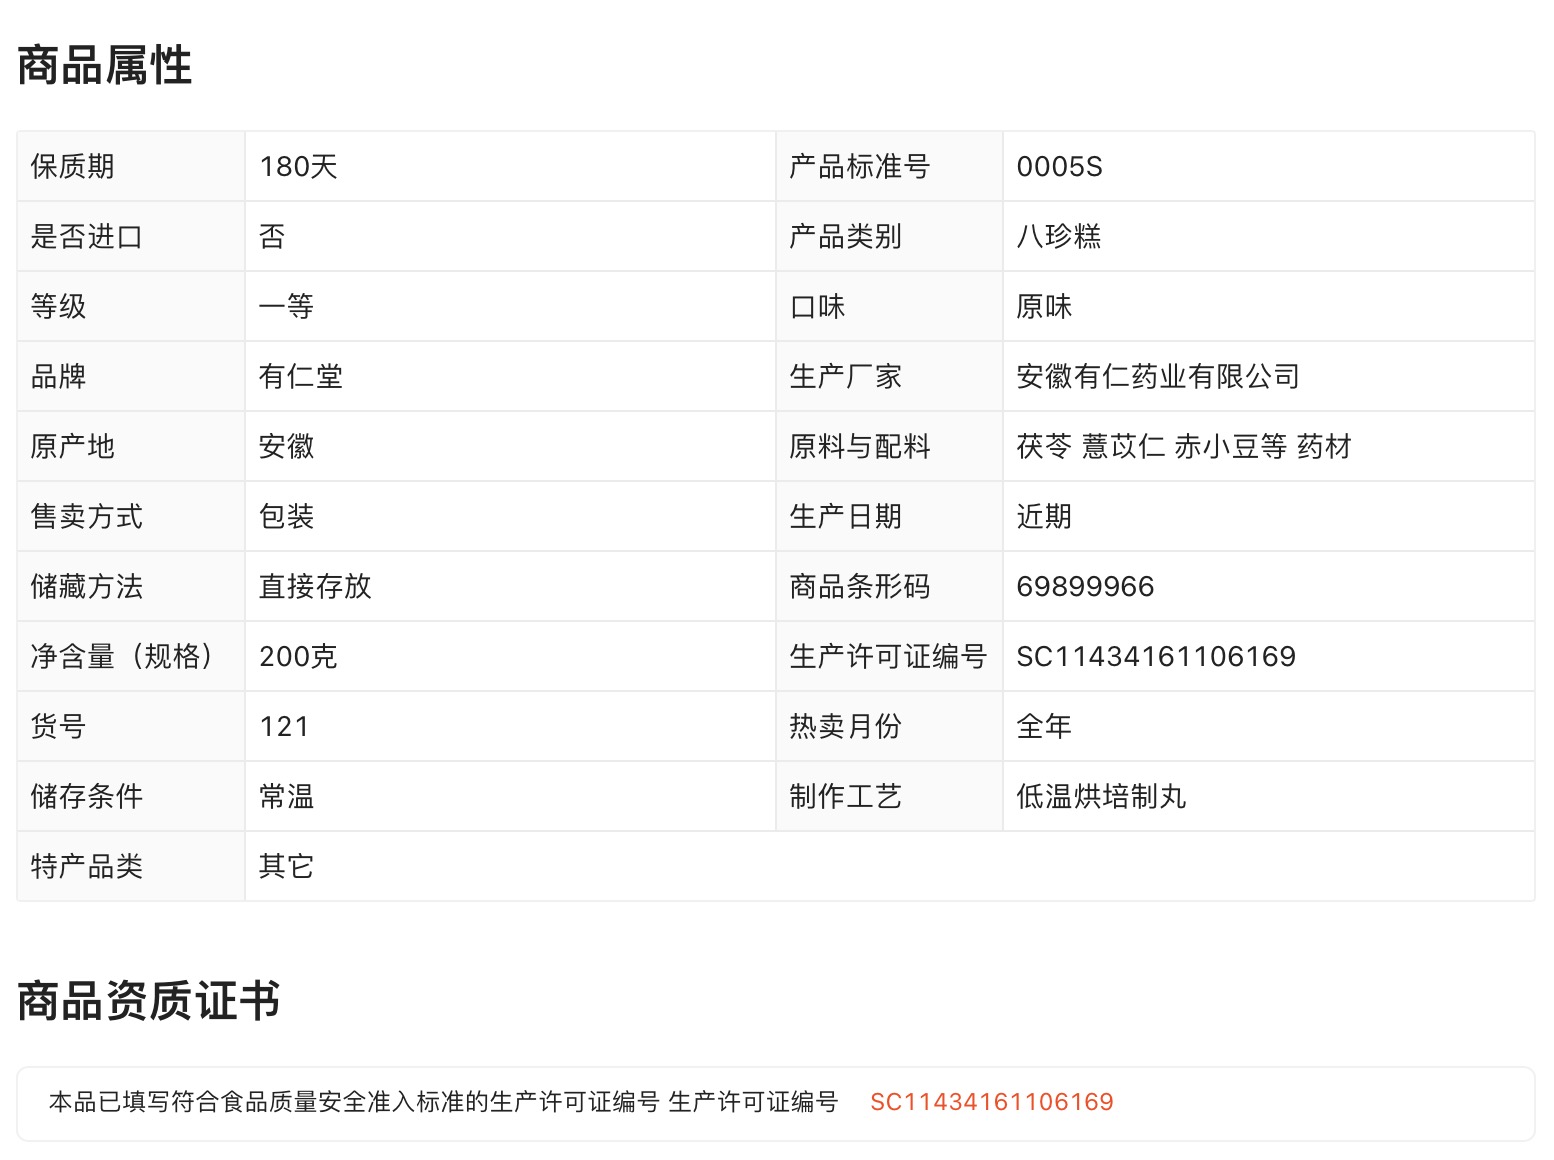This screenshot has width=1554, height=1160.
Task: Click the 直接存放 storage method value
Action: [x=315, y=586]
